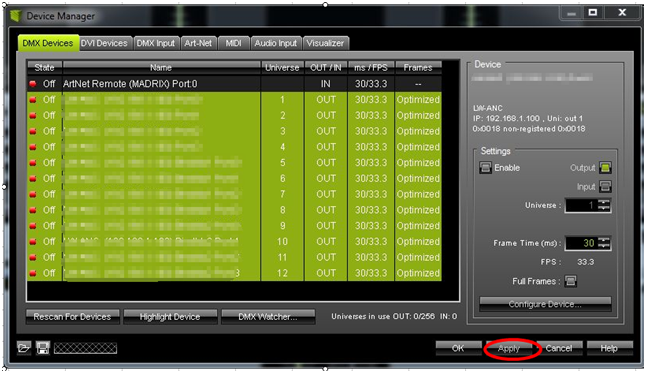Open the Art-Net tab
The image size is (646, 373).
pos(198,43)
